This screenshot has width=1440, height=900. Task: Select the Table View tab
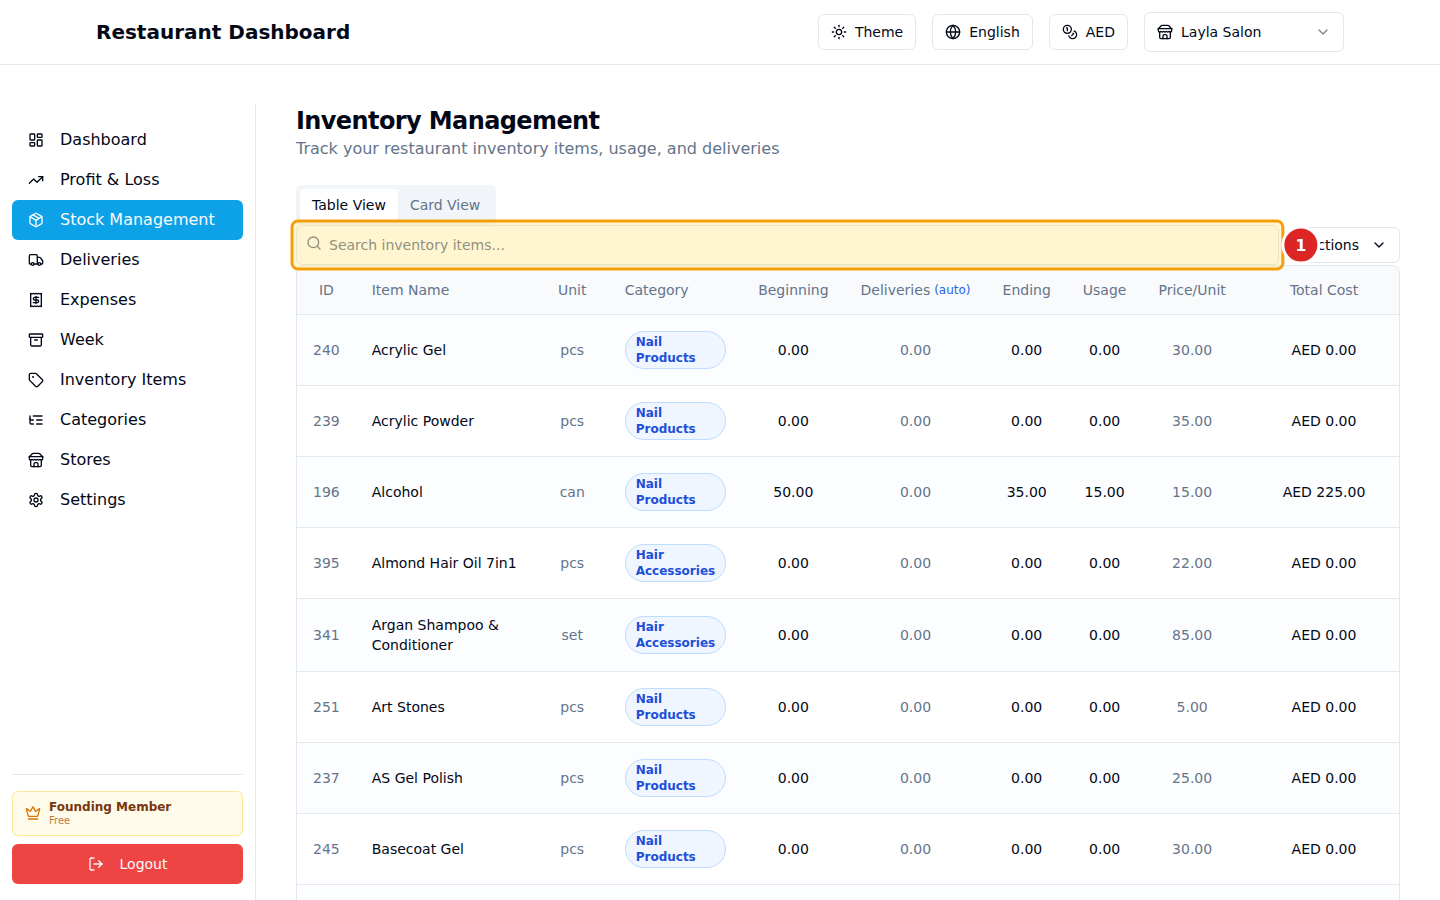click(x=348, y=205)
